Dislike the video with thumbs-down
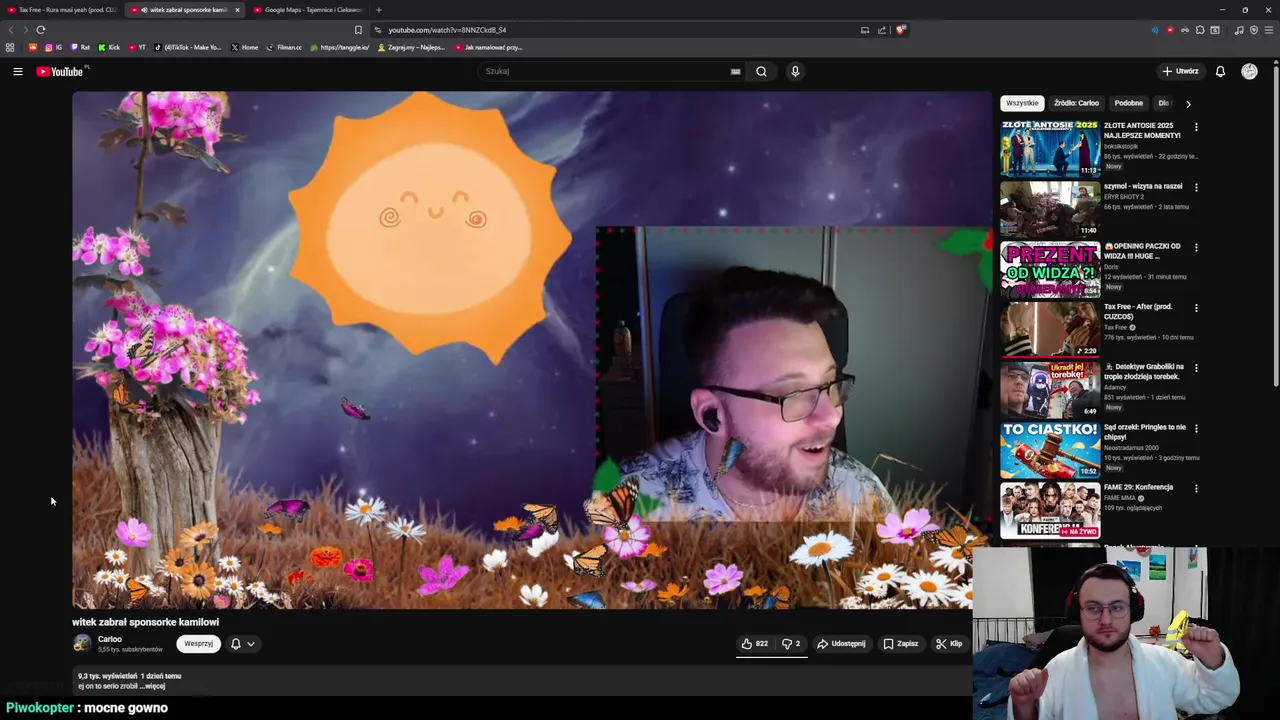 pos(791,644)
